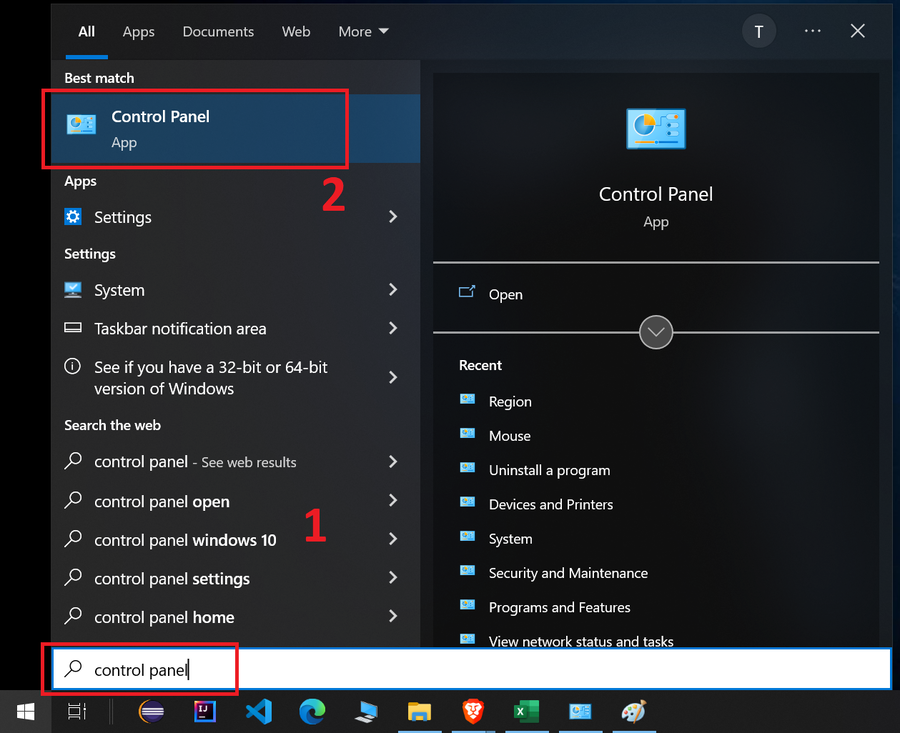The height and width of the screenshot is (733, 900).
Task: Switch to the Documents tab
Action: point(218,32)
